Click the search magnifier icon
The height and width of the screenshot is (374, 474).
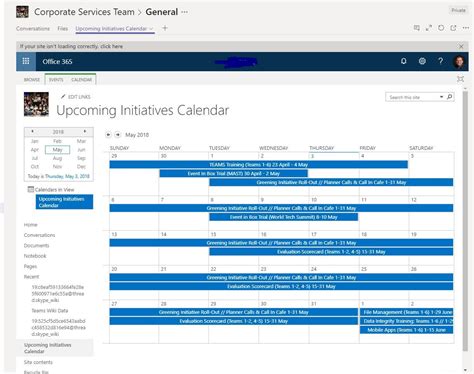point(449,97)
